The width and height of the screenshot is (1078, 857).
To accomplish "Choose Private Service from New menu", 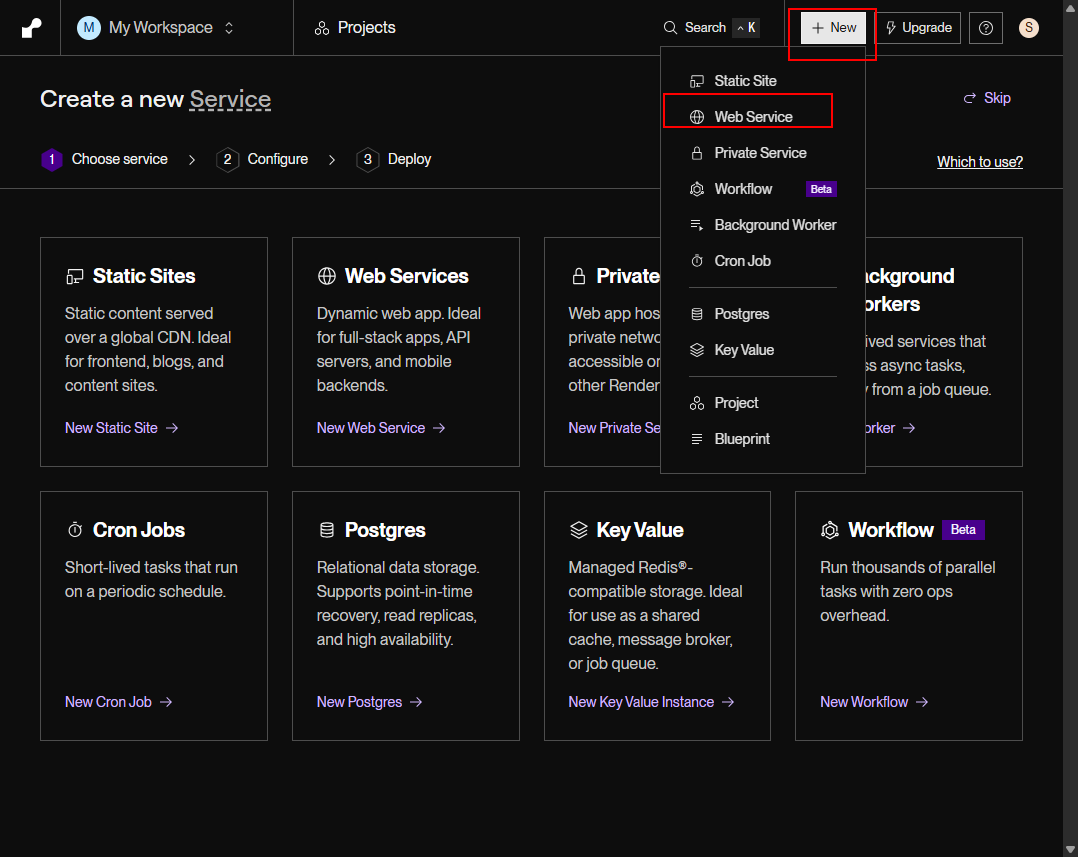I will coord(762,153).
